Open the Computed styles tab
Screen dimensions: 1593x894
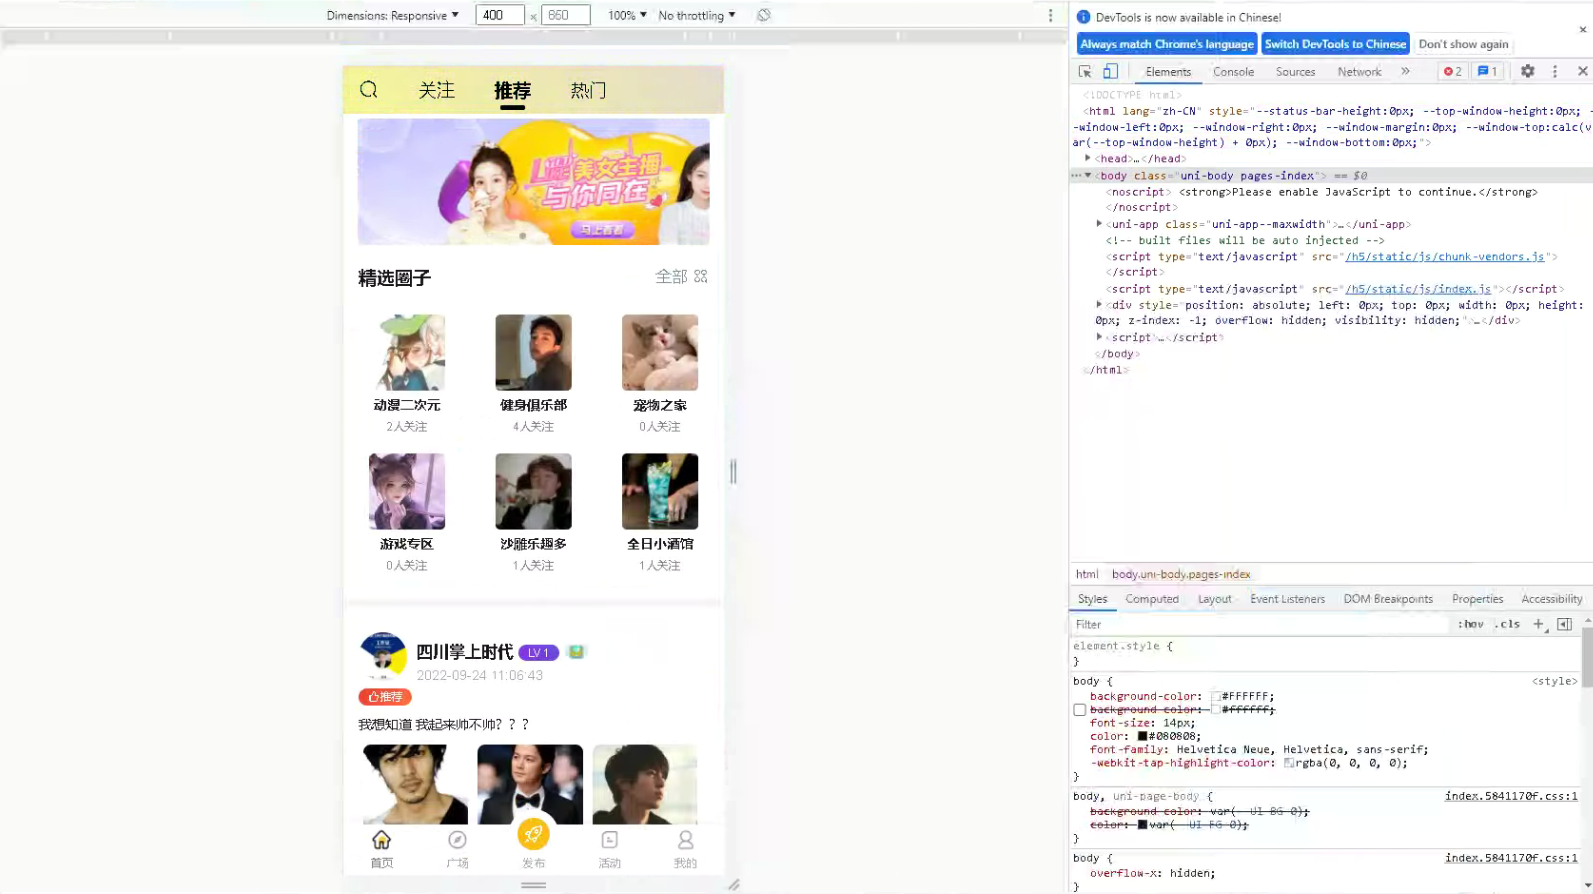(x=1152, y=599)
